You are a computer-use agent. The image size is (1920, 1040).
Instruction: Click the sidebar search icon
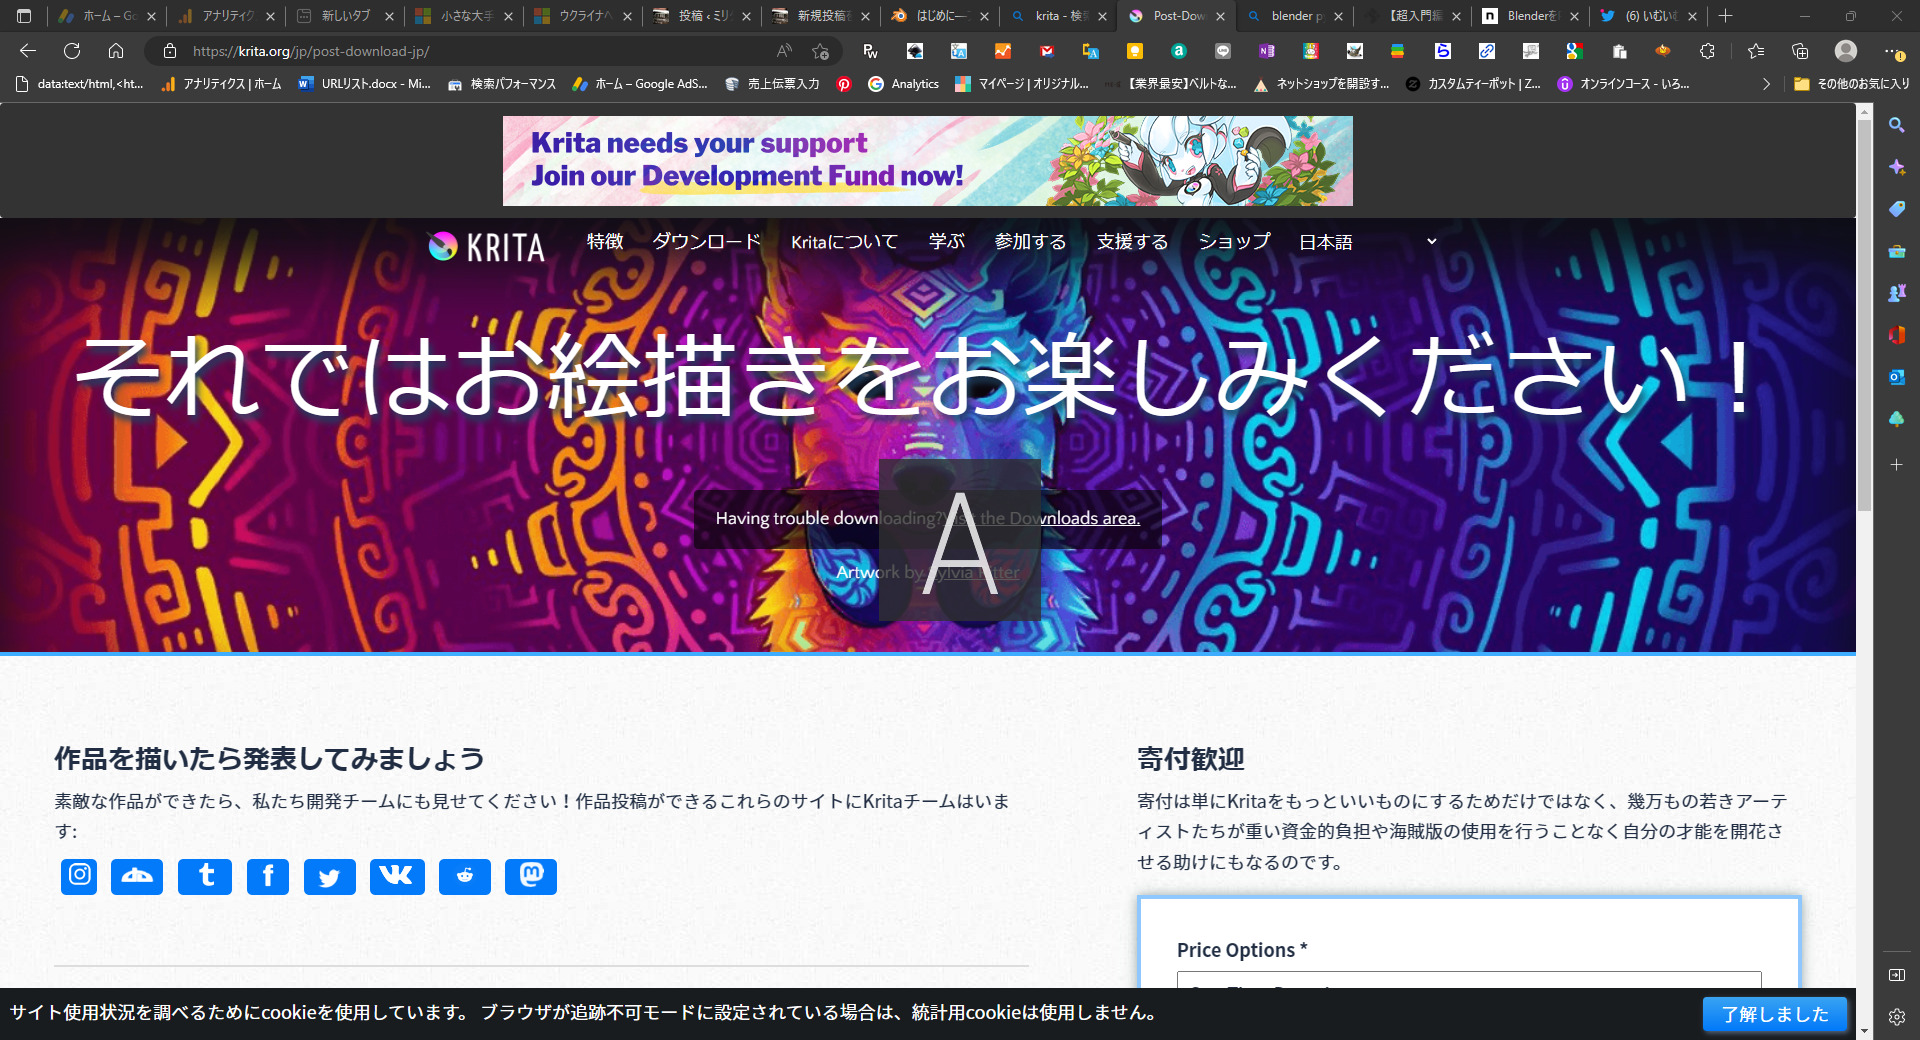tap(1896, 125)
